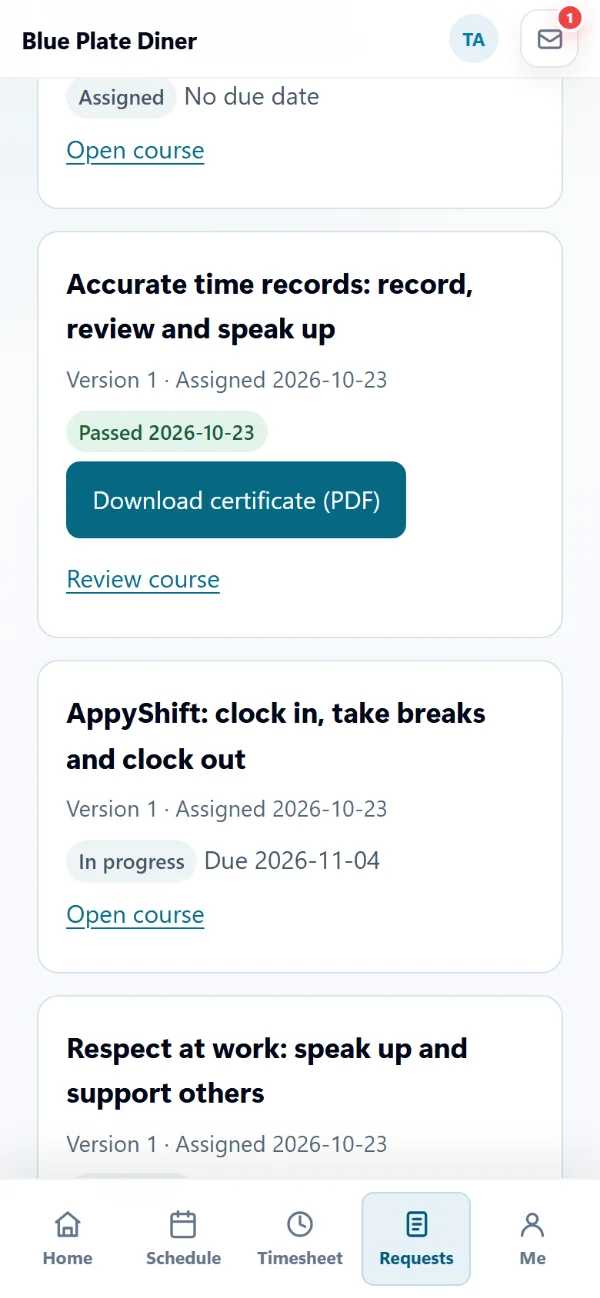Click AppyShift clock in course heading
The image size is (600, 1298).
(276, 736)
